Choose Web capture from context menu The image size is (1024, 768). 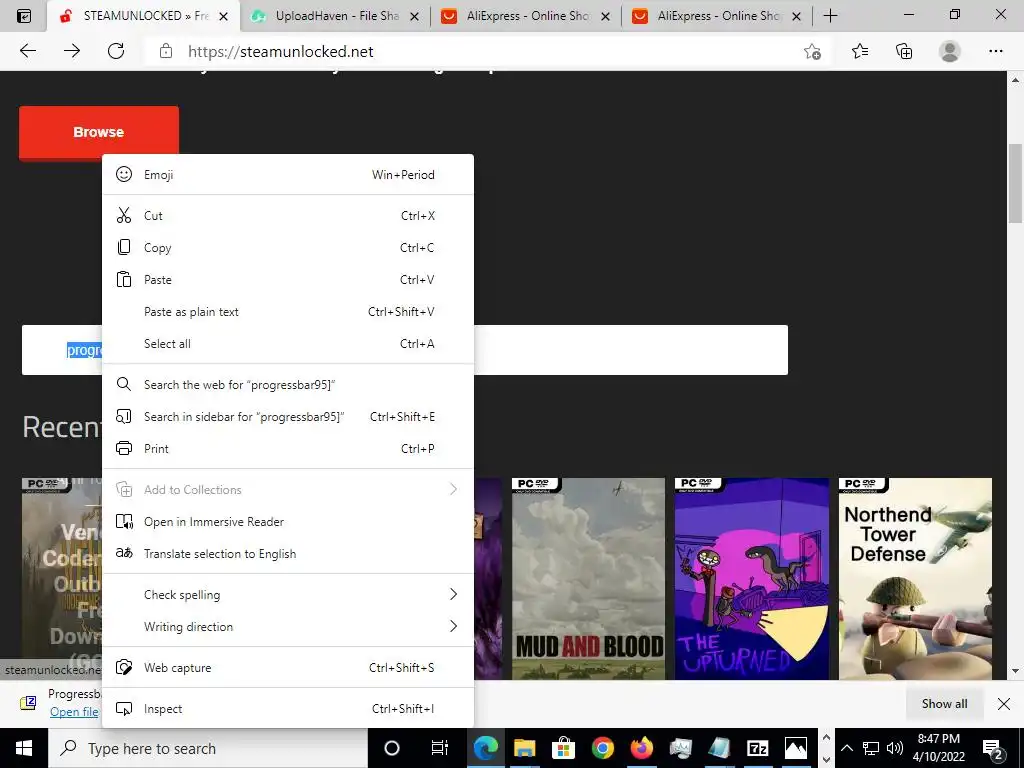(x=288, y=667)
